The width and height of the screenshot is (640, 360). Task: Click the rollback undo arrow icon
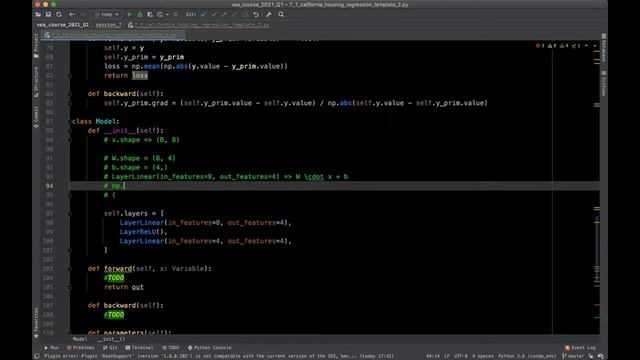(x=256, y=14)
